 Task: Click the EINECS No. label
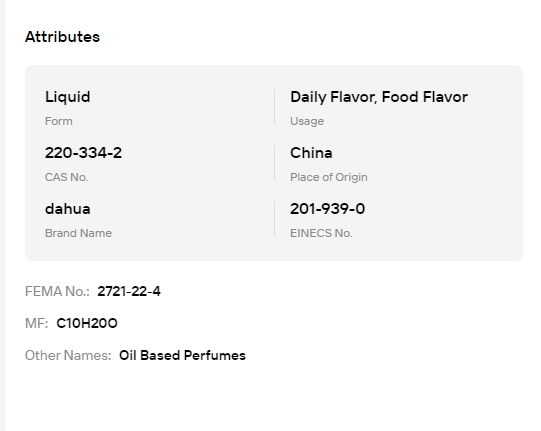click(x=321, y=233)
